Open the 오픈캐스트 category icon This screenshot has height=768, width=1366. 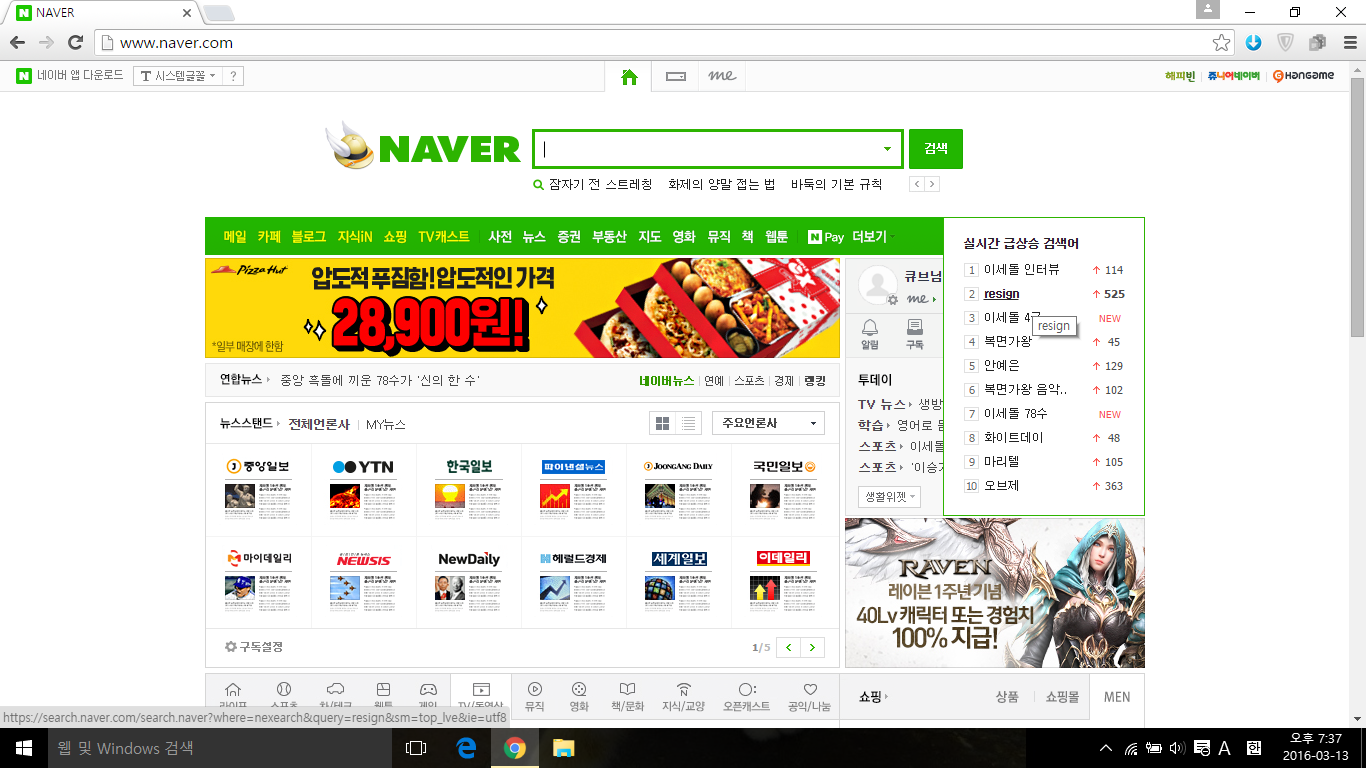pyautogui.click(x=747, y=696)
